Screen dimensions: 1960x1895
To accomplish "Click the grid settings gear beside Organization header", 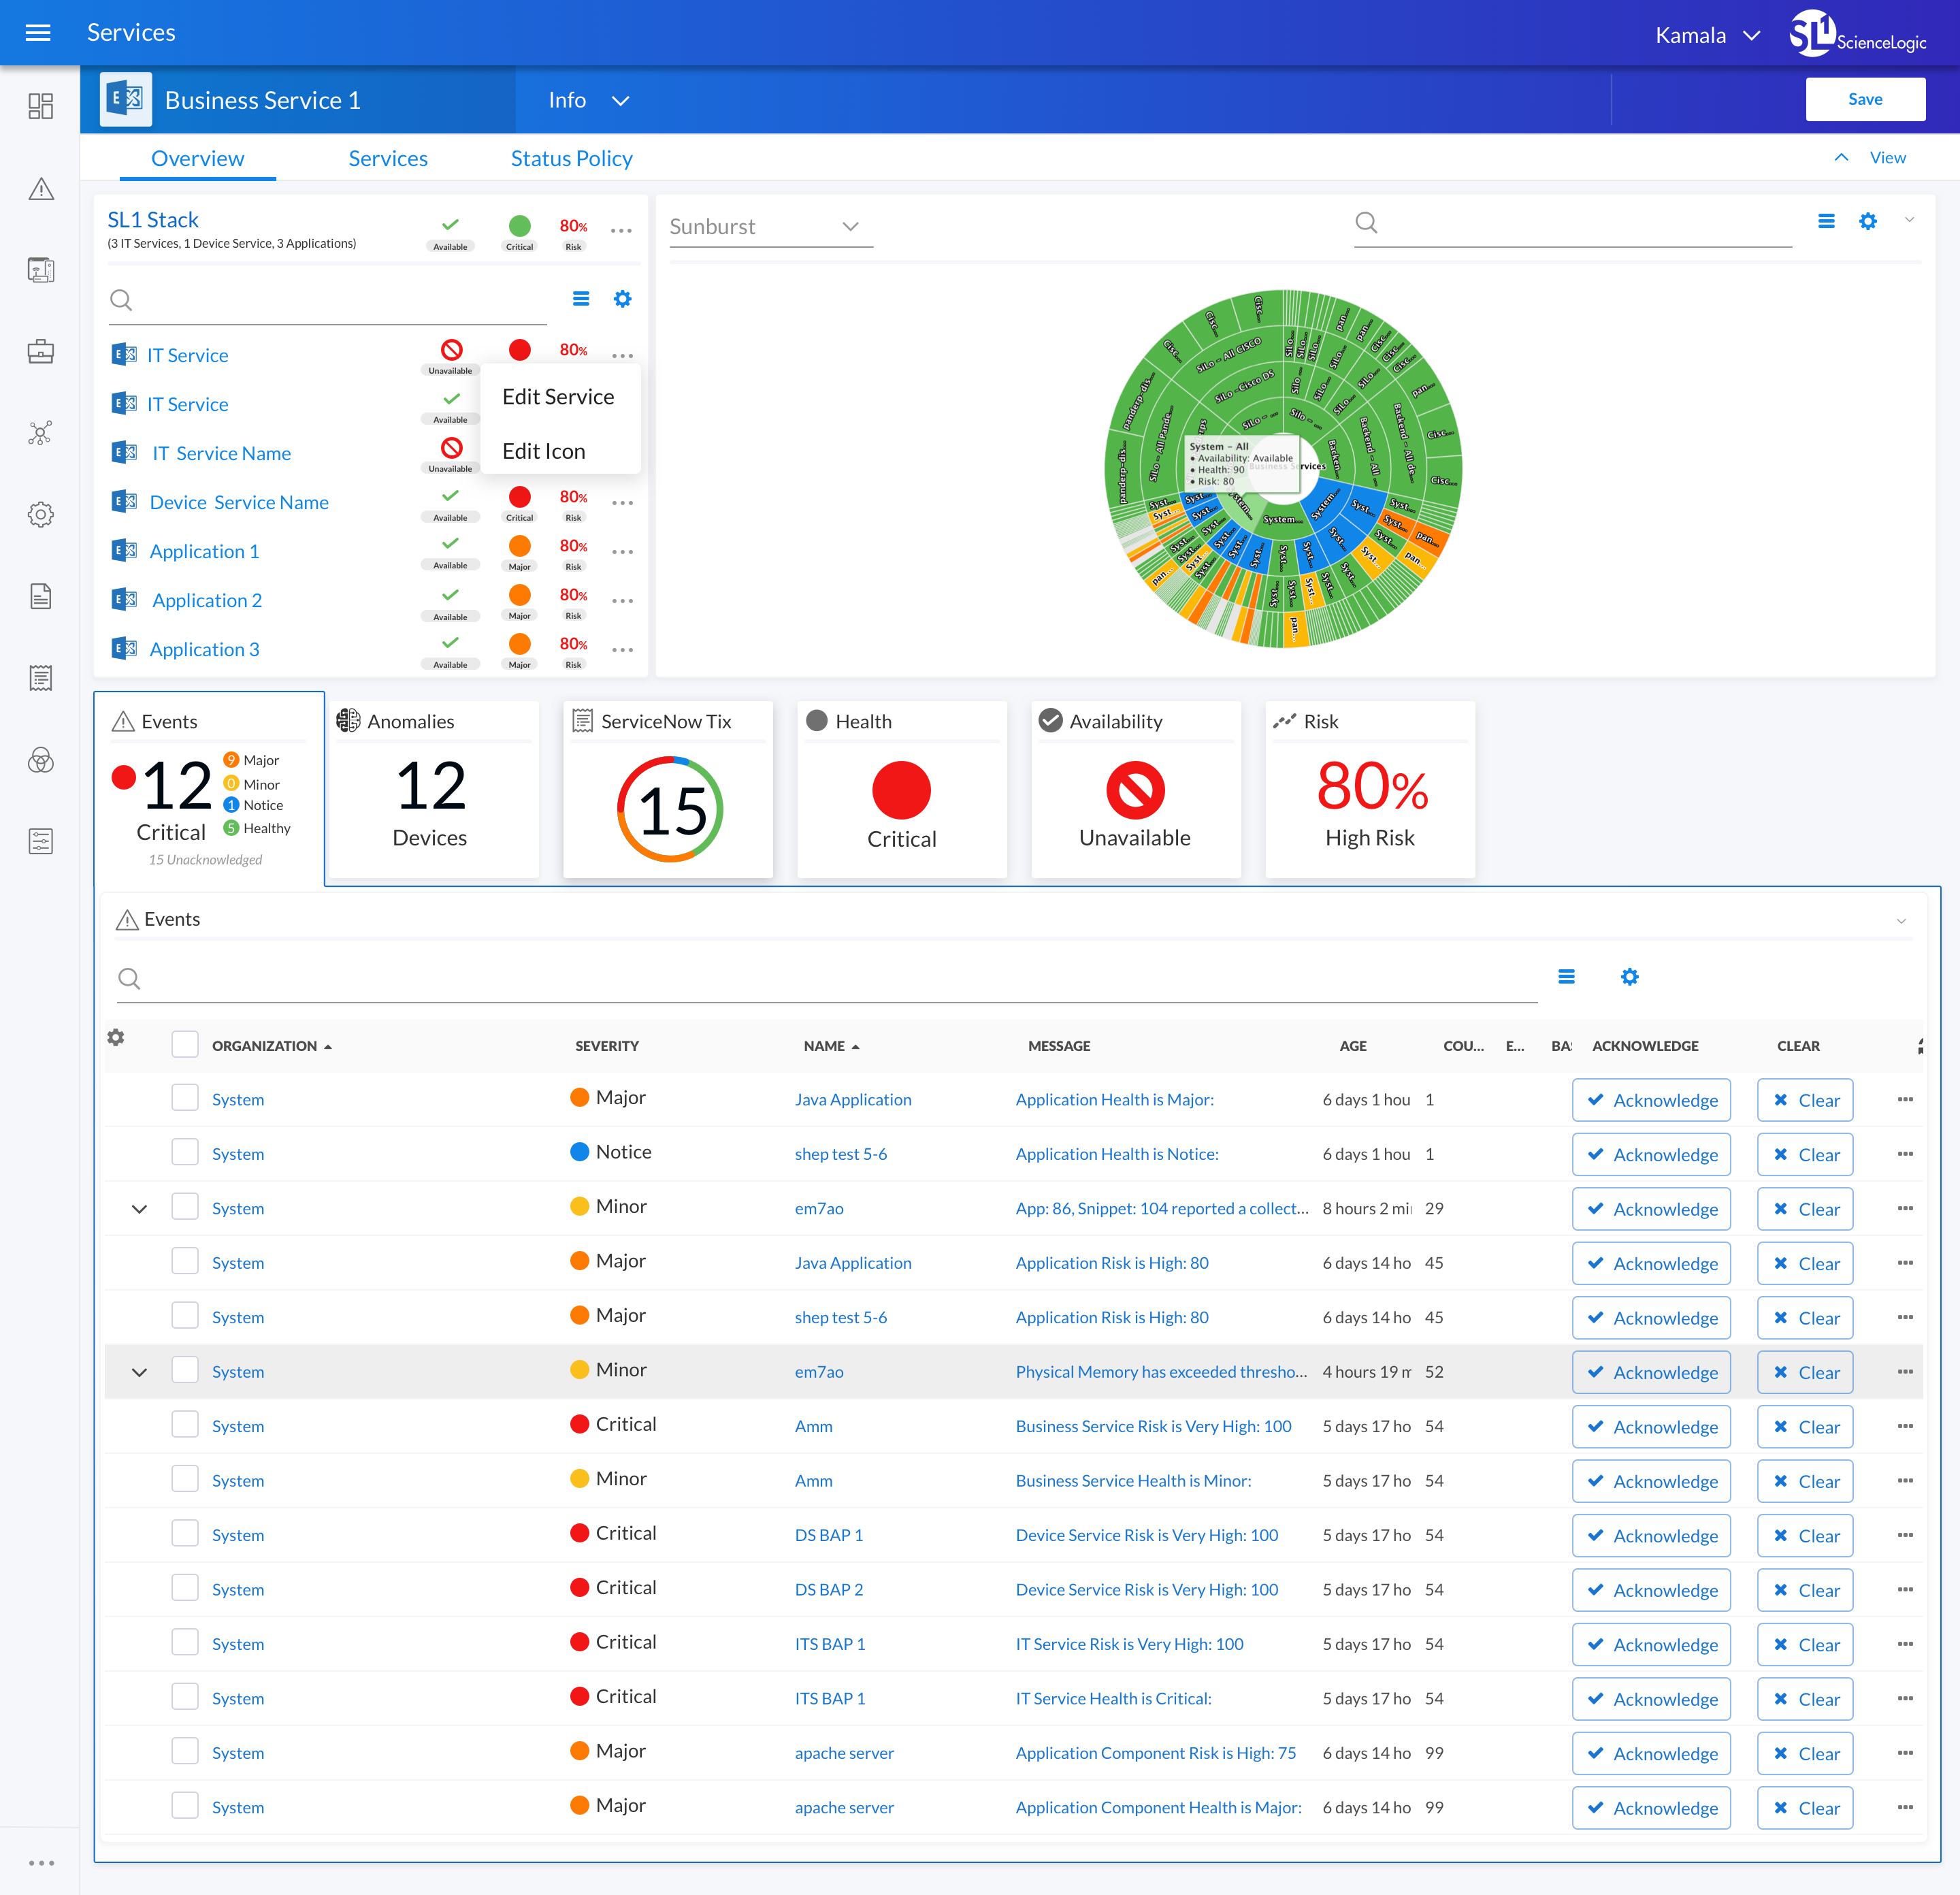I will (x=116, y=1037).
